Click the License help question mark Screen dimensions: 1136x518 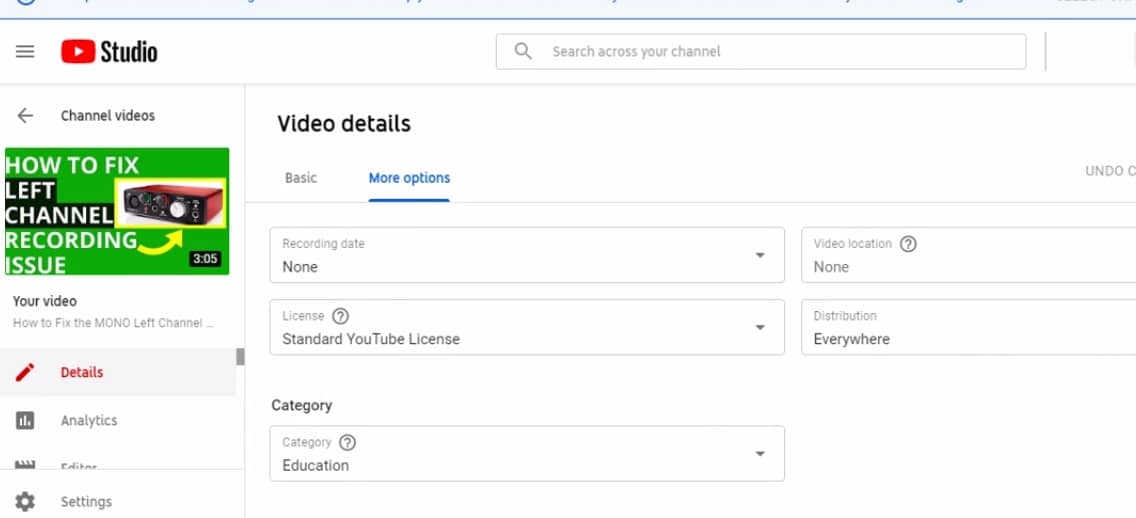tap(340, 316)
